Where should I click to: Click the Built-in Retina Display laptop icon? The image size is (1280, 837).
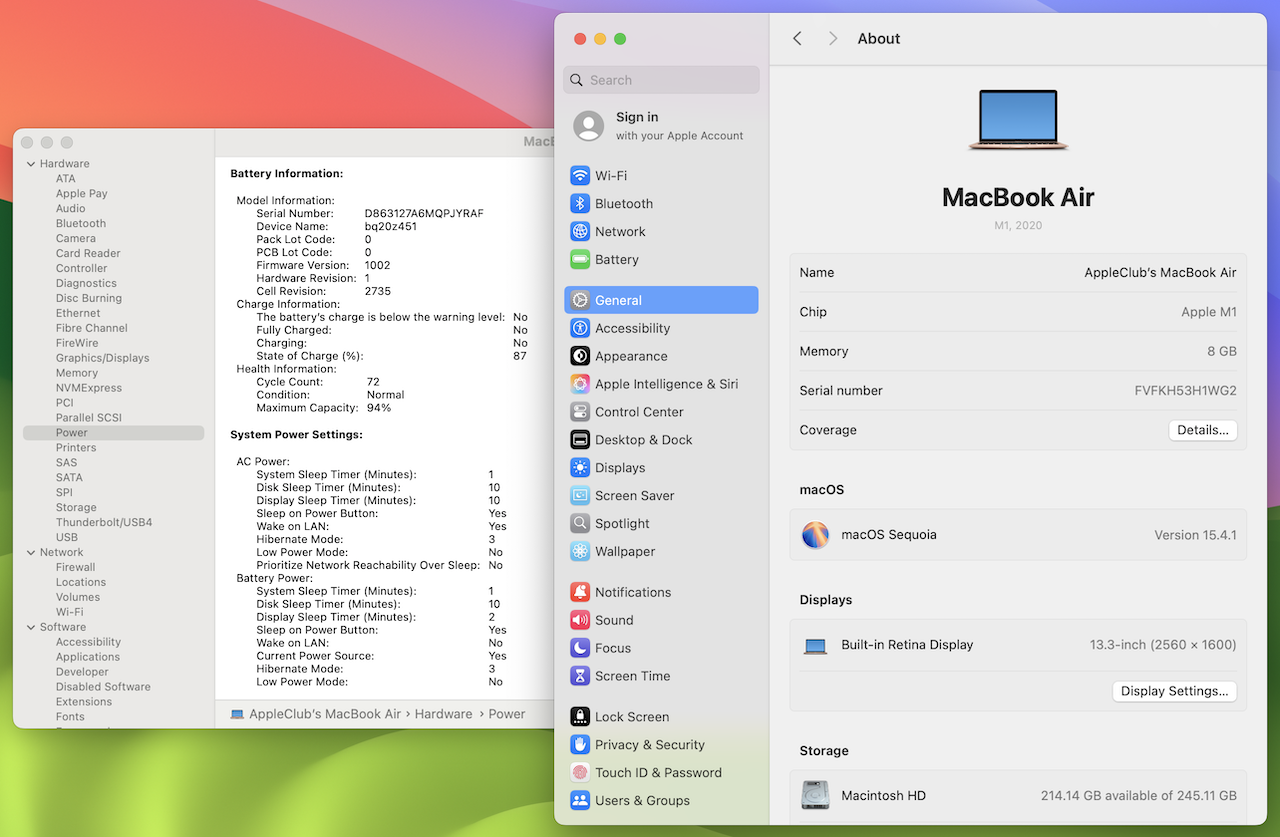(815, 646)
